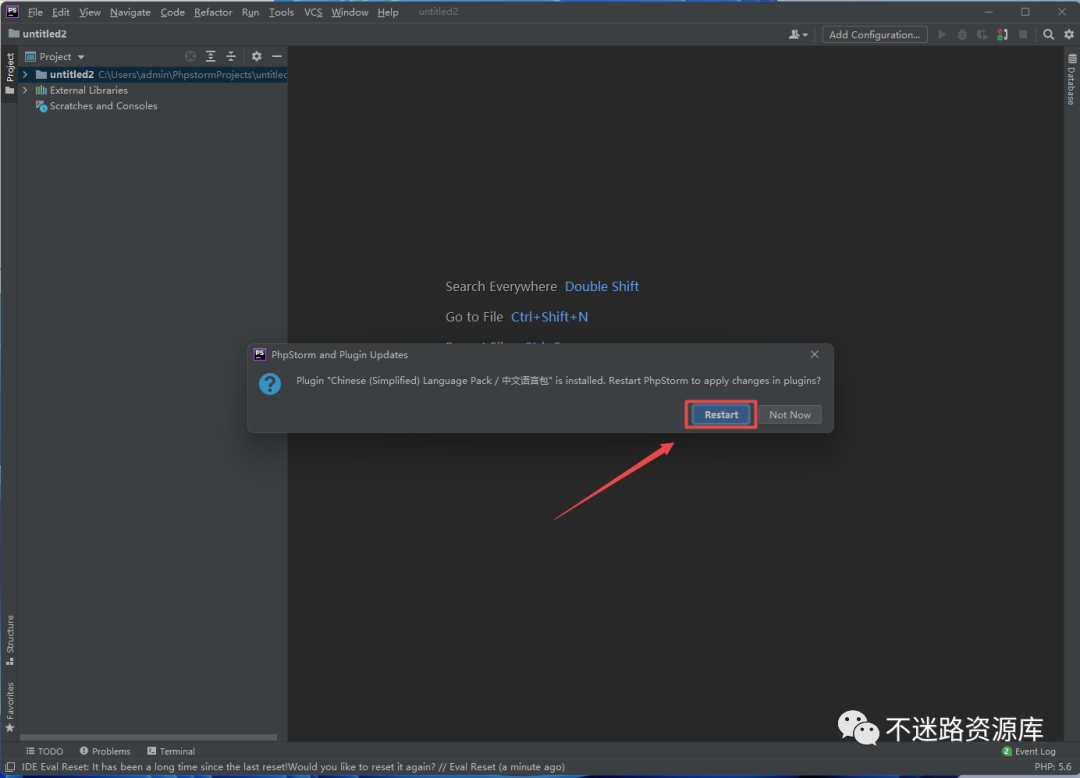Open the Project view dropdown
1080x778 pixels.
tap(55, 56)
